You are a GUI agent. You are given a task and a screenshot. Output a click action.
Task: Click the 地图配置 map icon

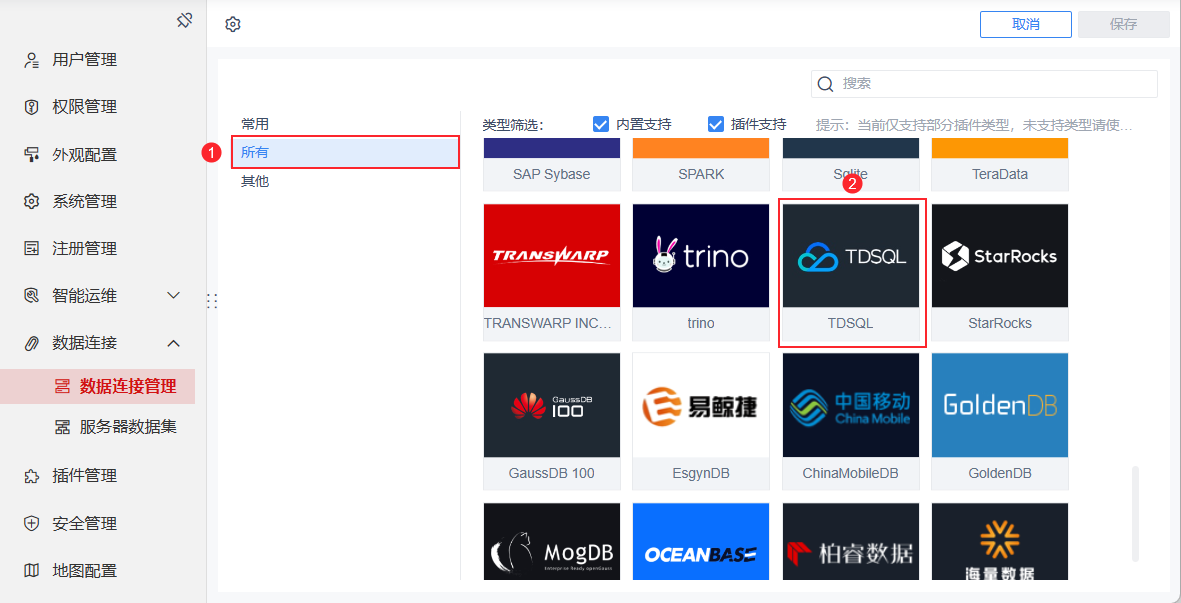(x=32, y=571)
